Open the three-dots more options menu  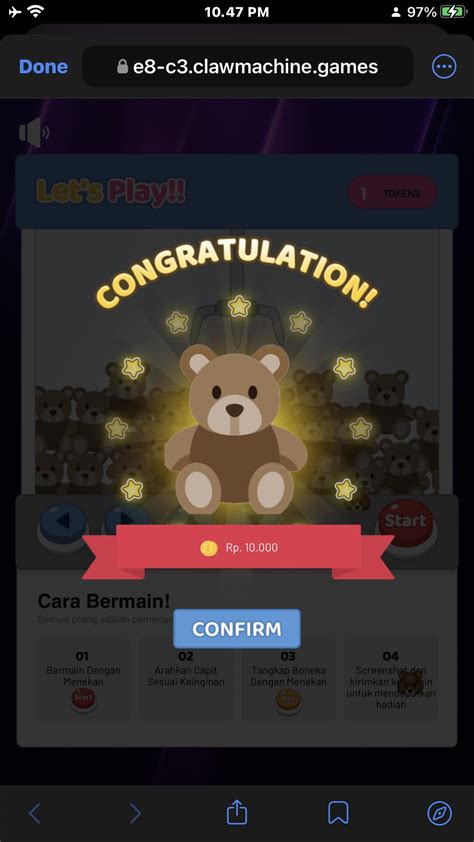point(444,67)
